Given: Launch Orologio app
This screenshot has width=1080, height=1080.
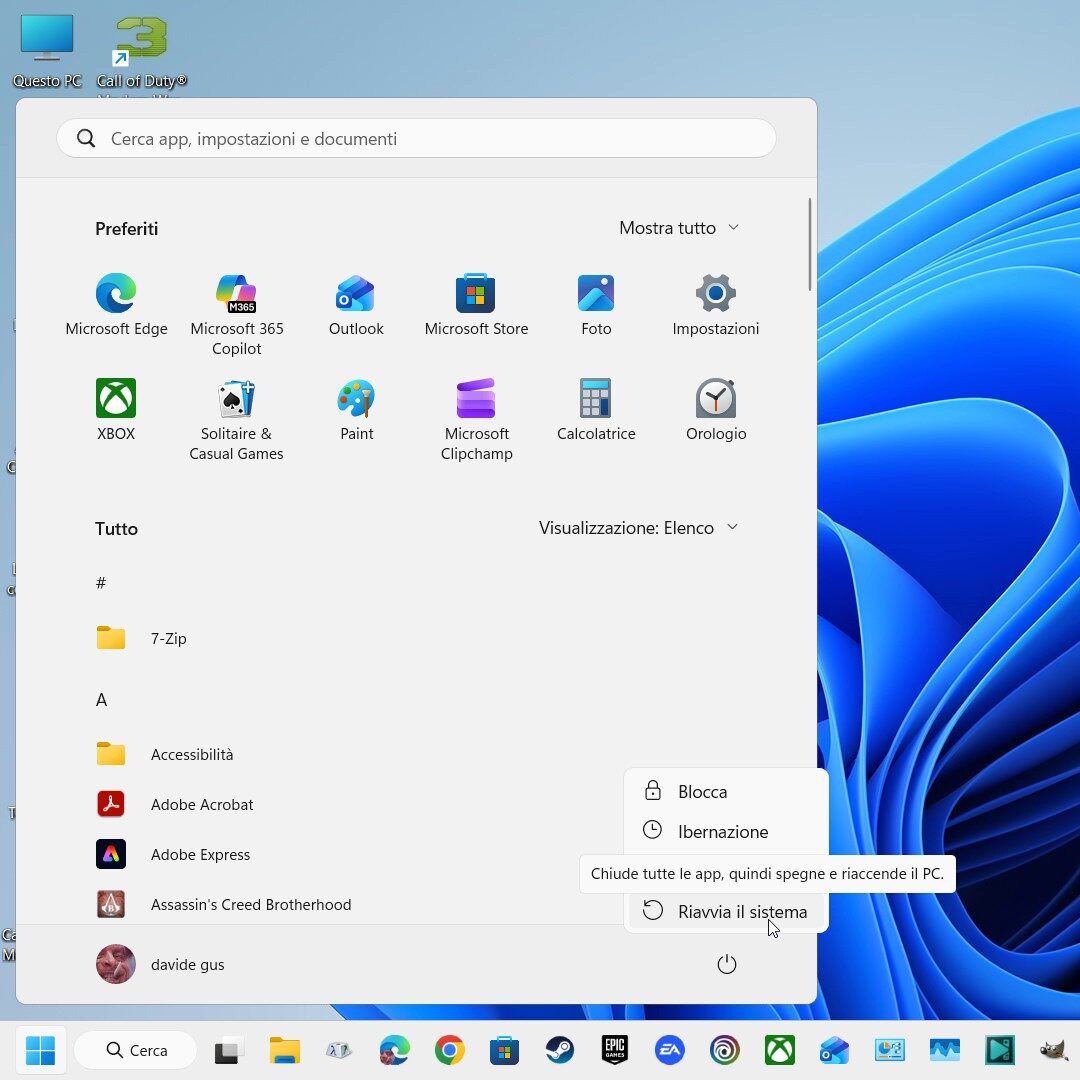Looking at the screenshot, I should click(x=716, y=409).
